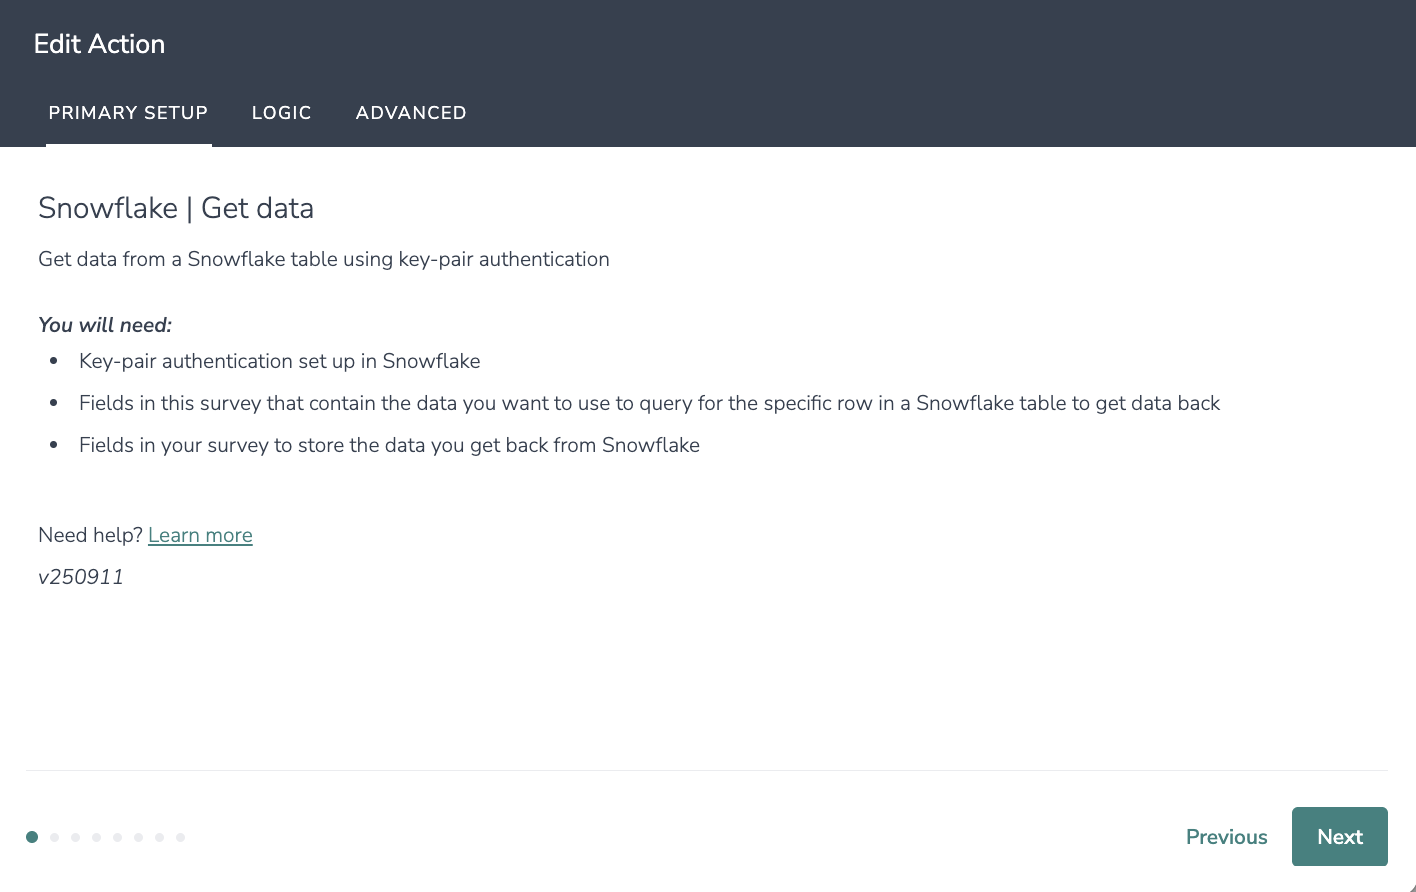Viewport: 1416px width, 892px height.
Task: Click the Key-pair authentication bullet item
Action: 280,361
